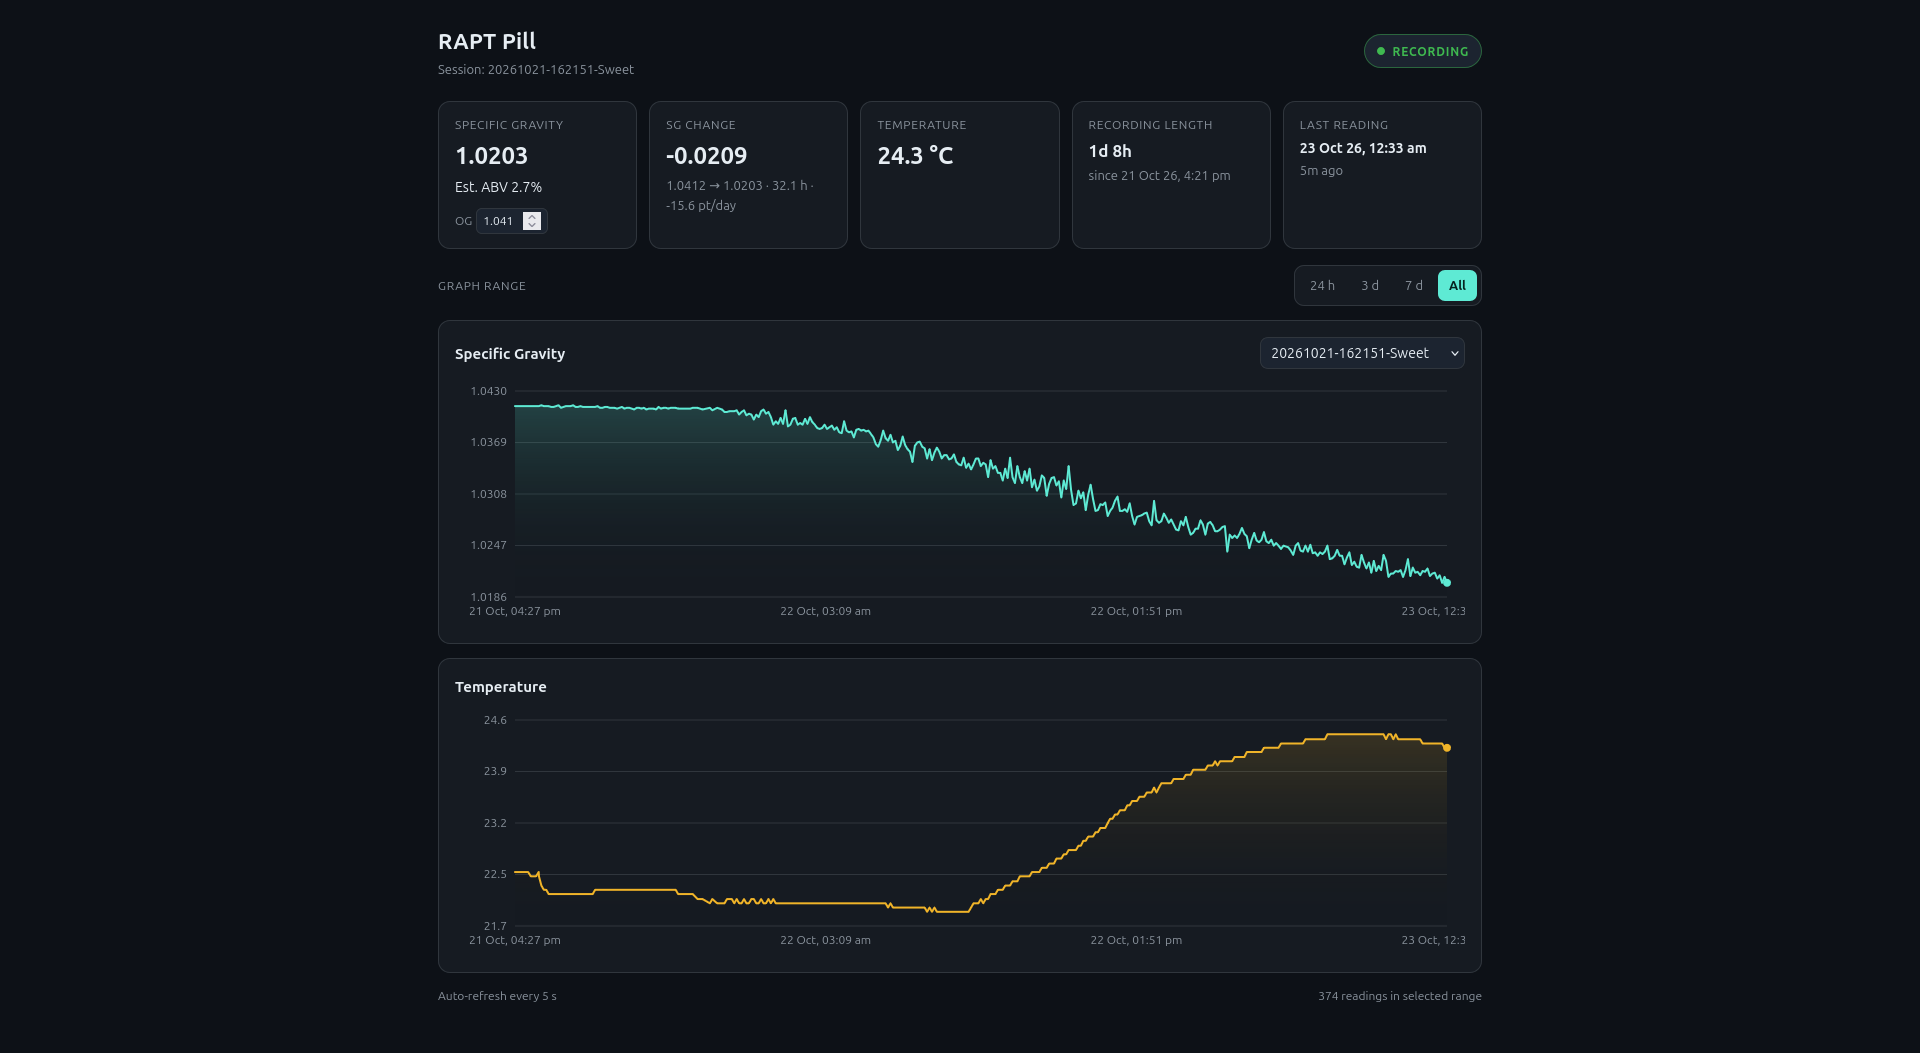This screenshot has width=1920, height=1053.
Task: Click the 'Temperature' chart title
Action: pyautogui.click(x=501, y=687)
